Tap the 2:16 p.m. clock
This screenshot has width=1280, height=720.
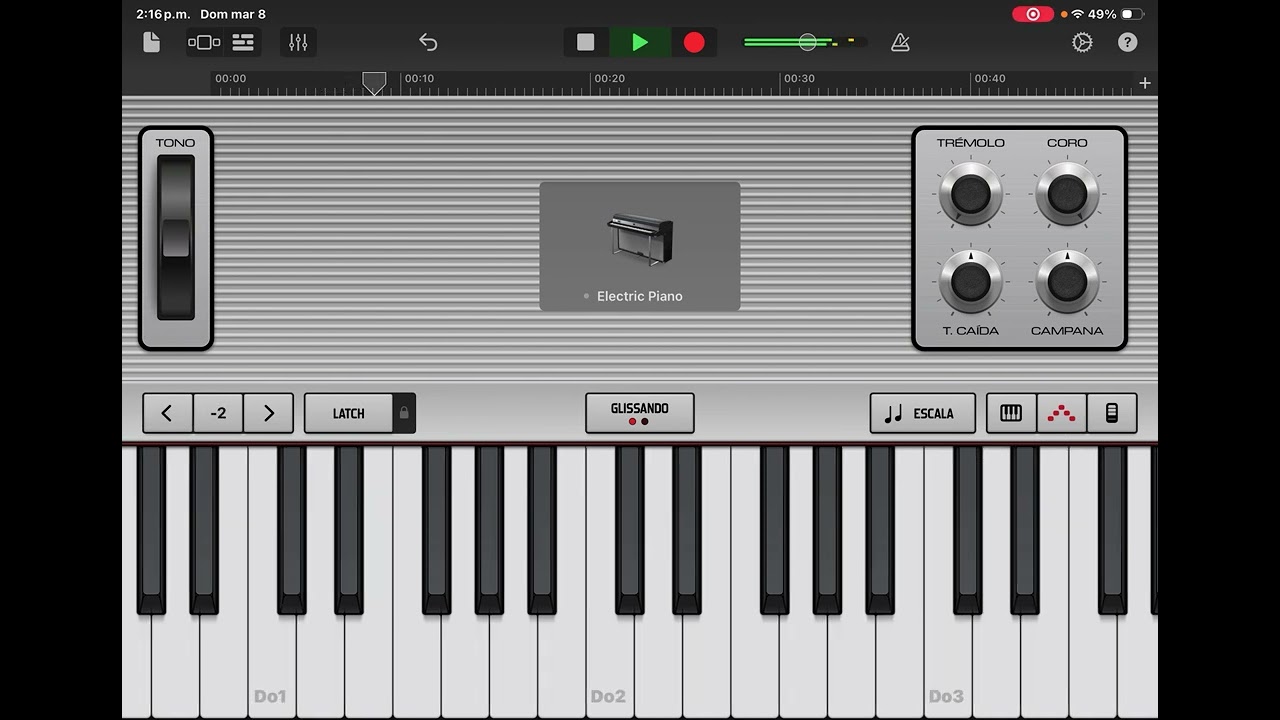(x=163, y=14)
